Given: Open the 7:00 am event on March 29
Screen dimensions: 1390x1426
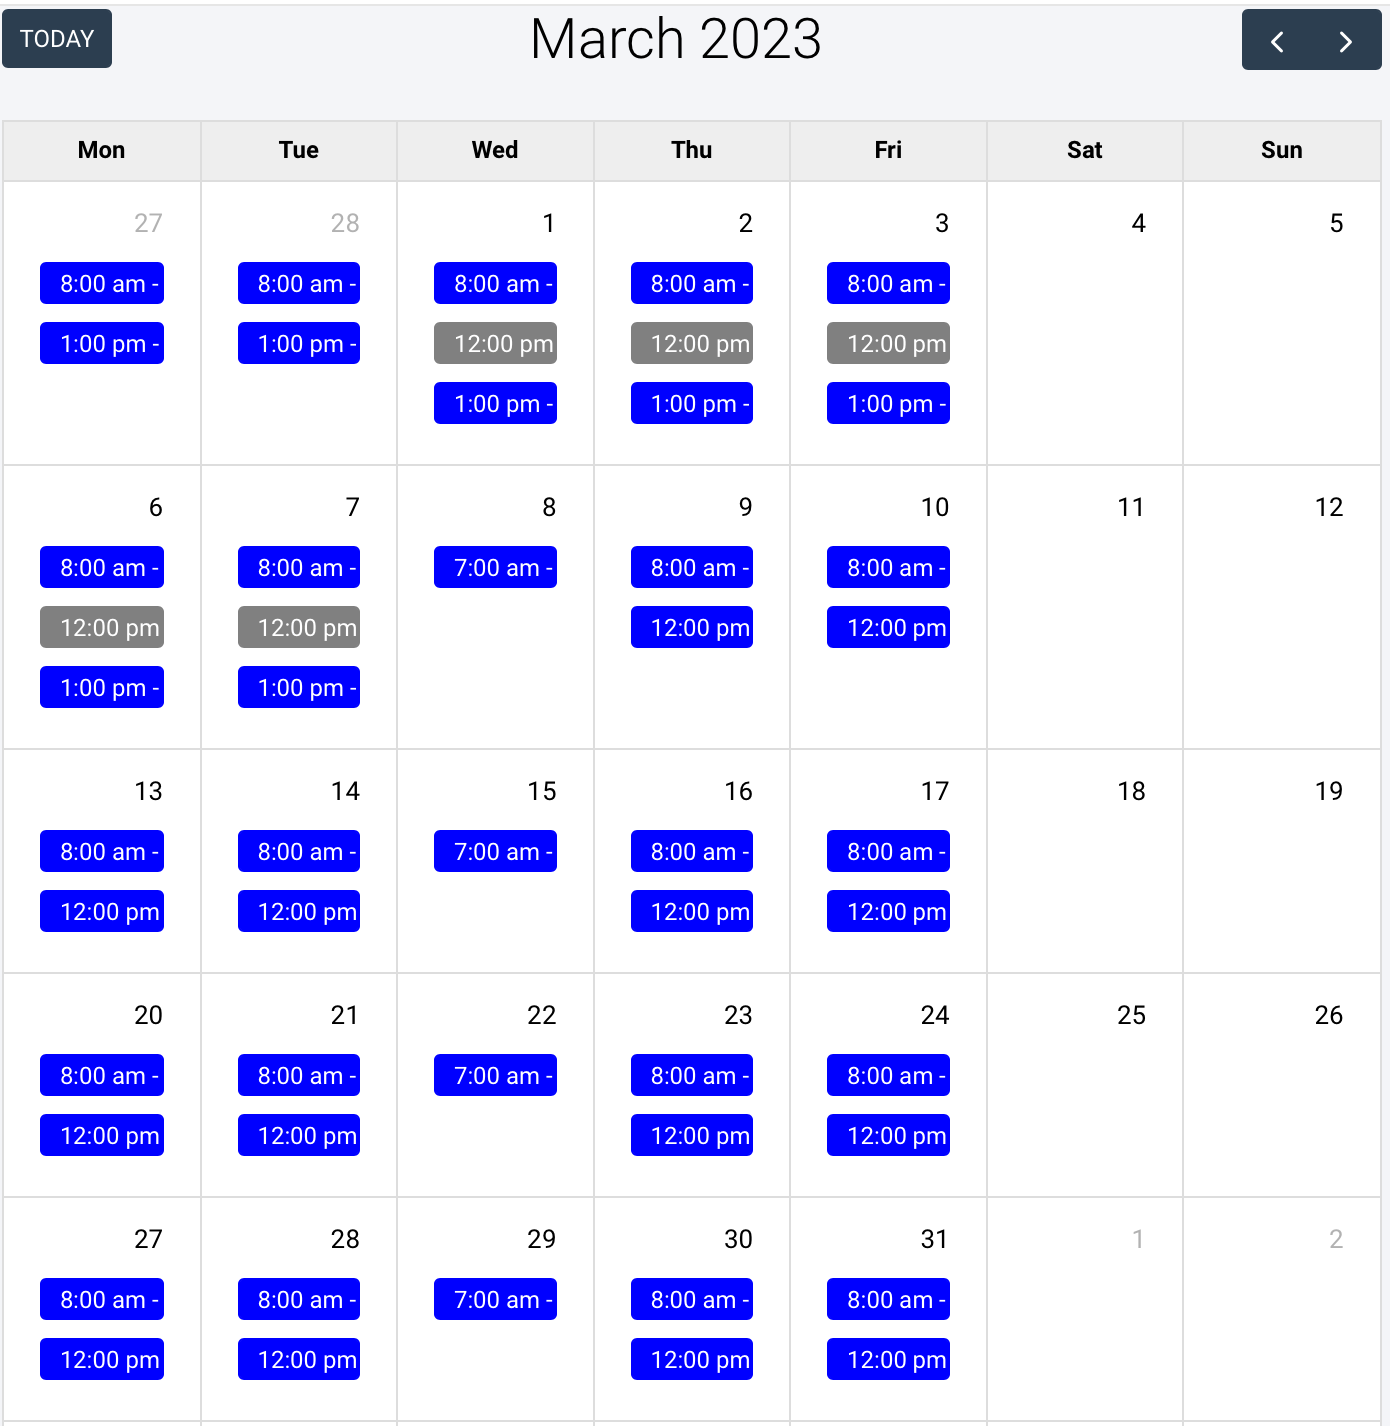Looking at the screenshot, I should [495, 1300].
